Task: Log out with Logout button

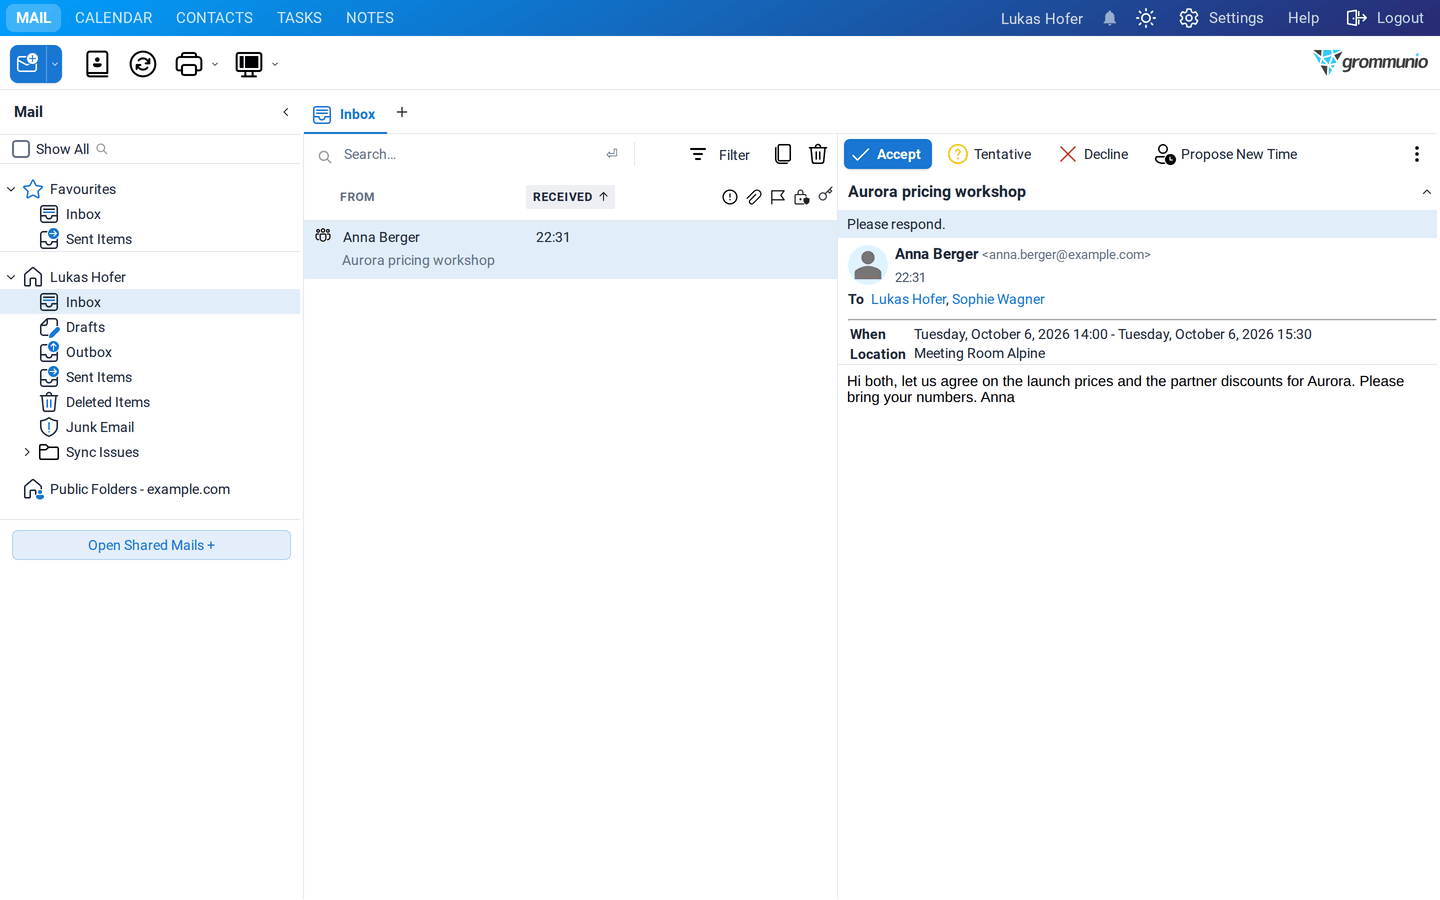Action: pyautogui.click(x=1385, y=18)
